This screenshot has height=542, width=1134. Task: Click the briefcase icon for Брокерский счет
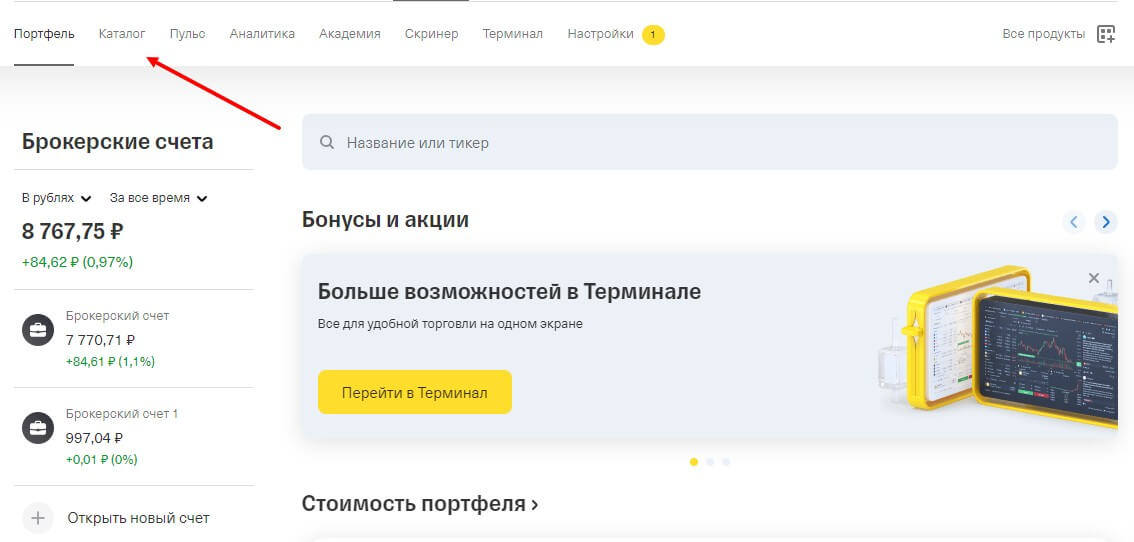tap(38, 332)
